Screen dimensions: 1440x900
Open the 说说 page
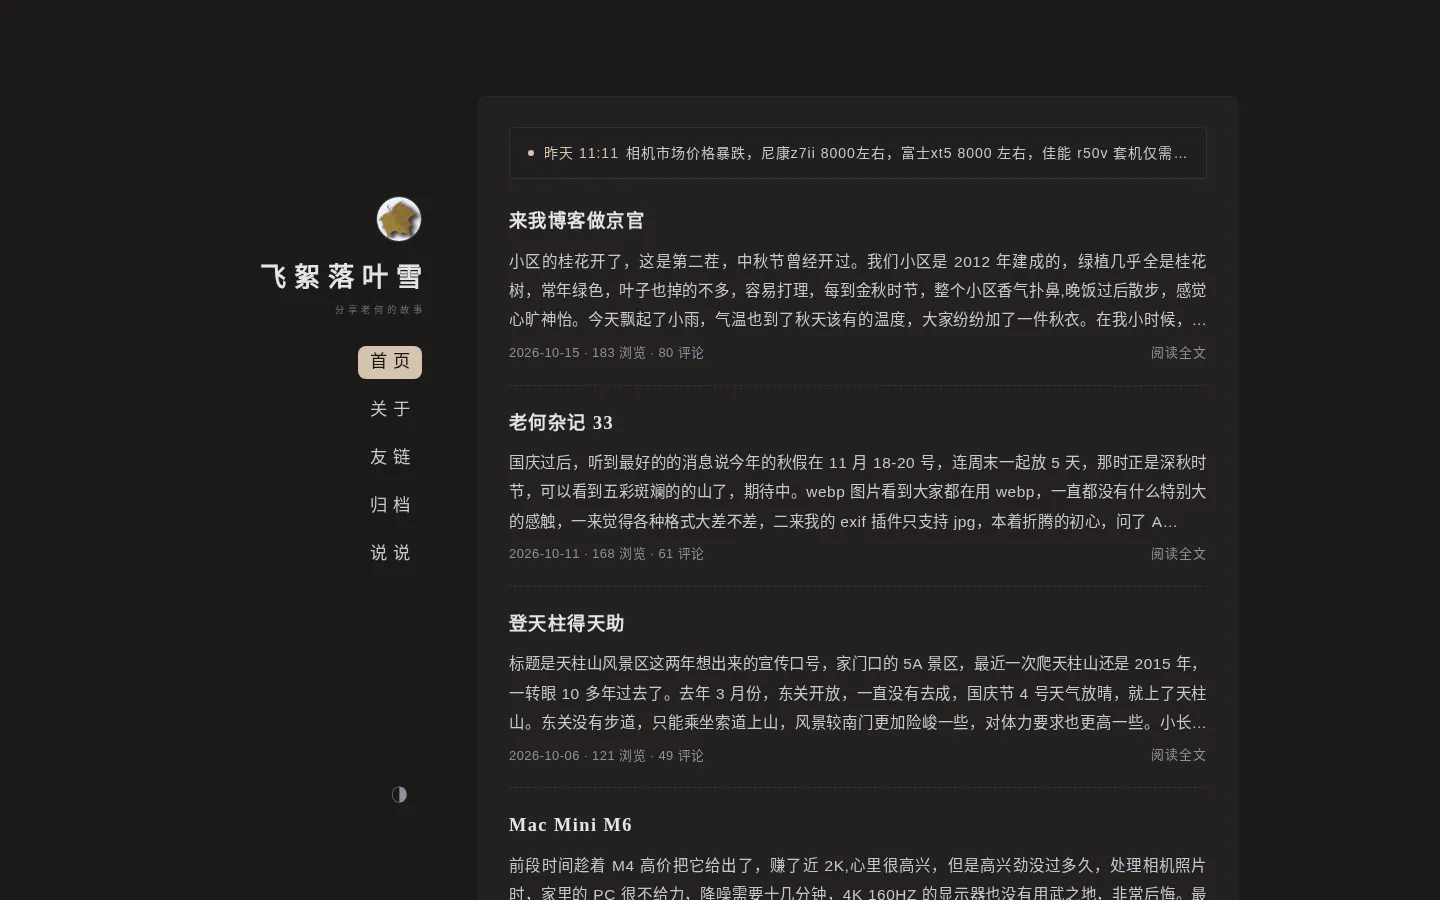pyautogui.click(x=390, y=553)
